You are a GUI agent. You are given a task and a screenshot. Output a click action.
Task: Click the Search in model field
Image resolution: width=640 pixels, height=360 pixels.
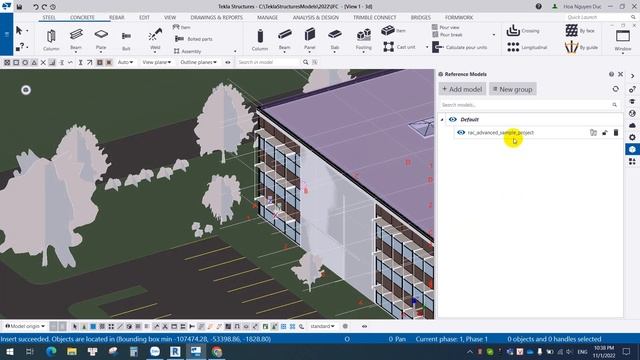(268, 62)
